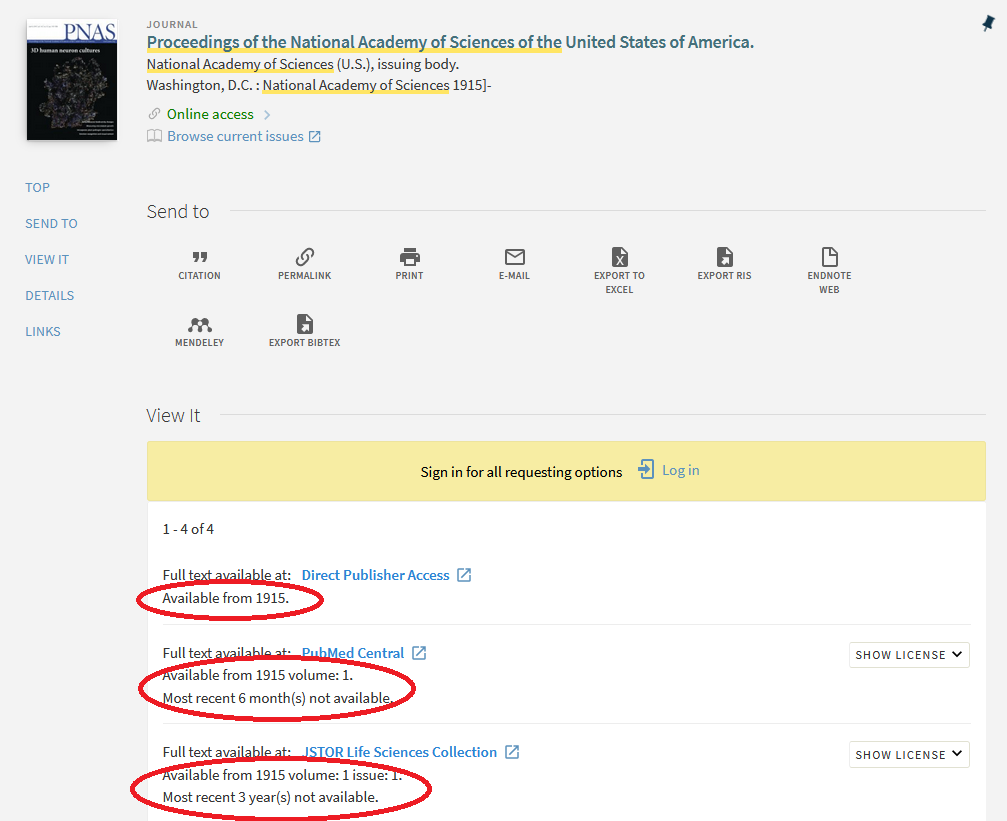Send the record by E-mail
Screen dimensions: 1007x821
[514, 265]
